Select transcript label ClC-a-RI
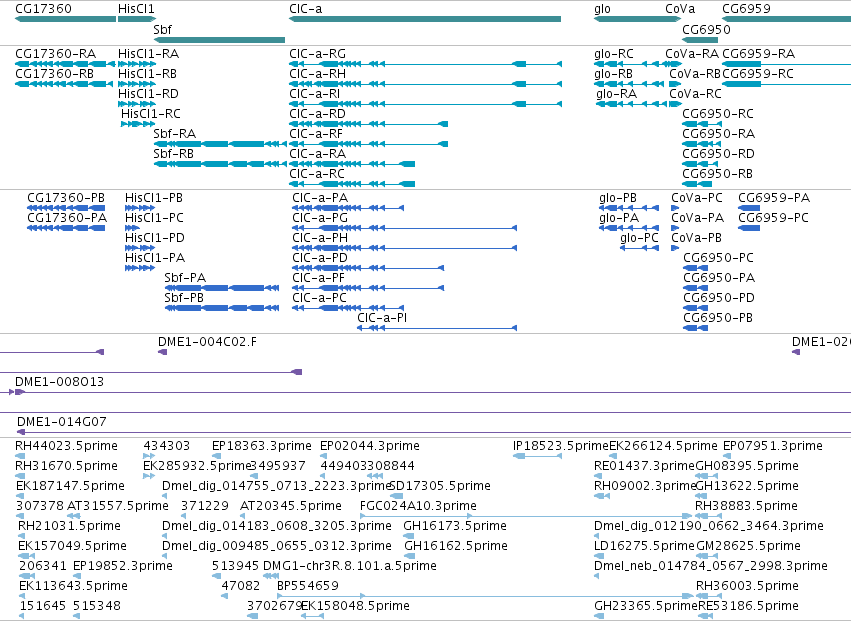Screen dimensions: 851x621 pyautogui.click(x=315, y=93)
